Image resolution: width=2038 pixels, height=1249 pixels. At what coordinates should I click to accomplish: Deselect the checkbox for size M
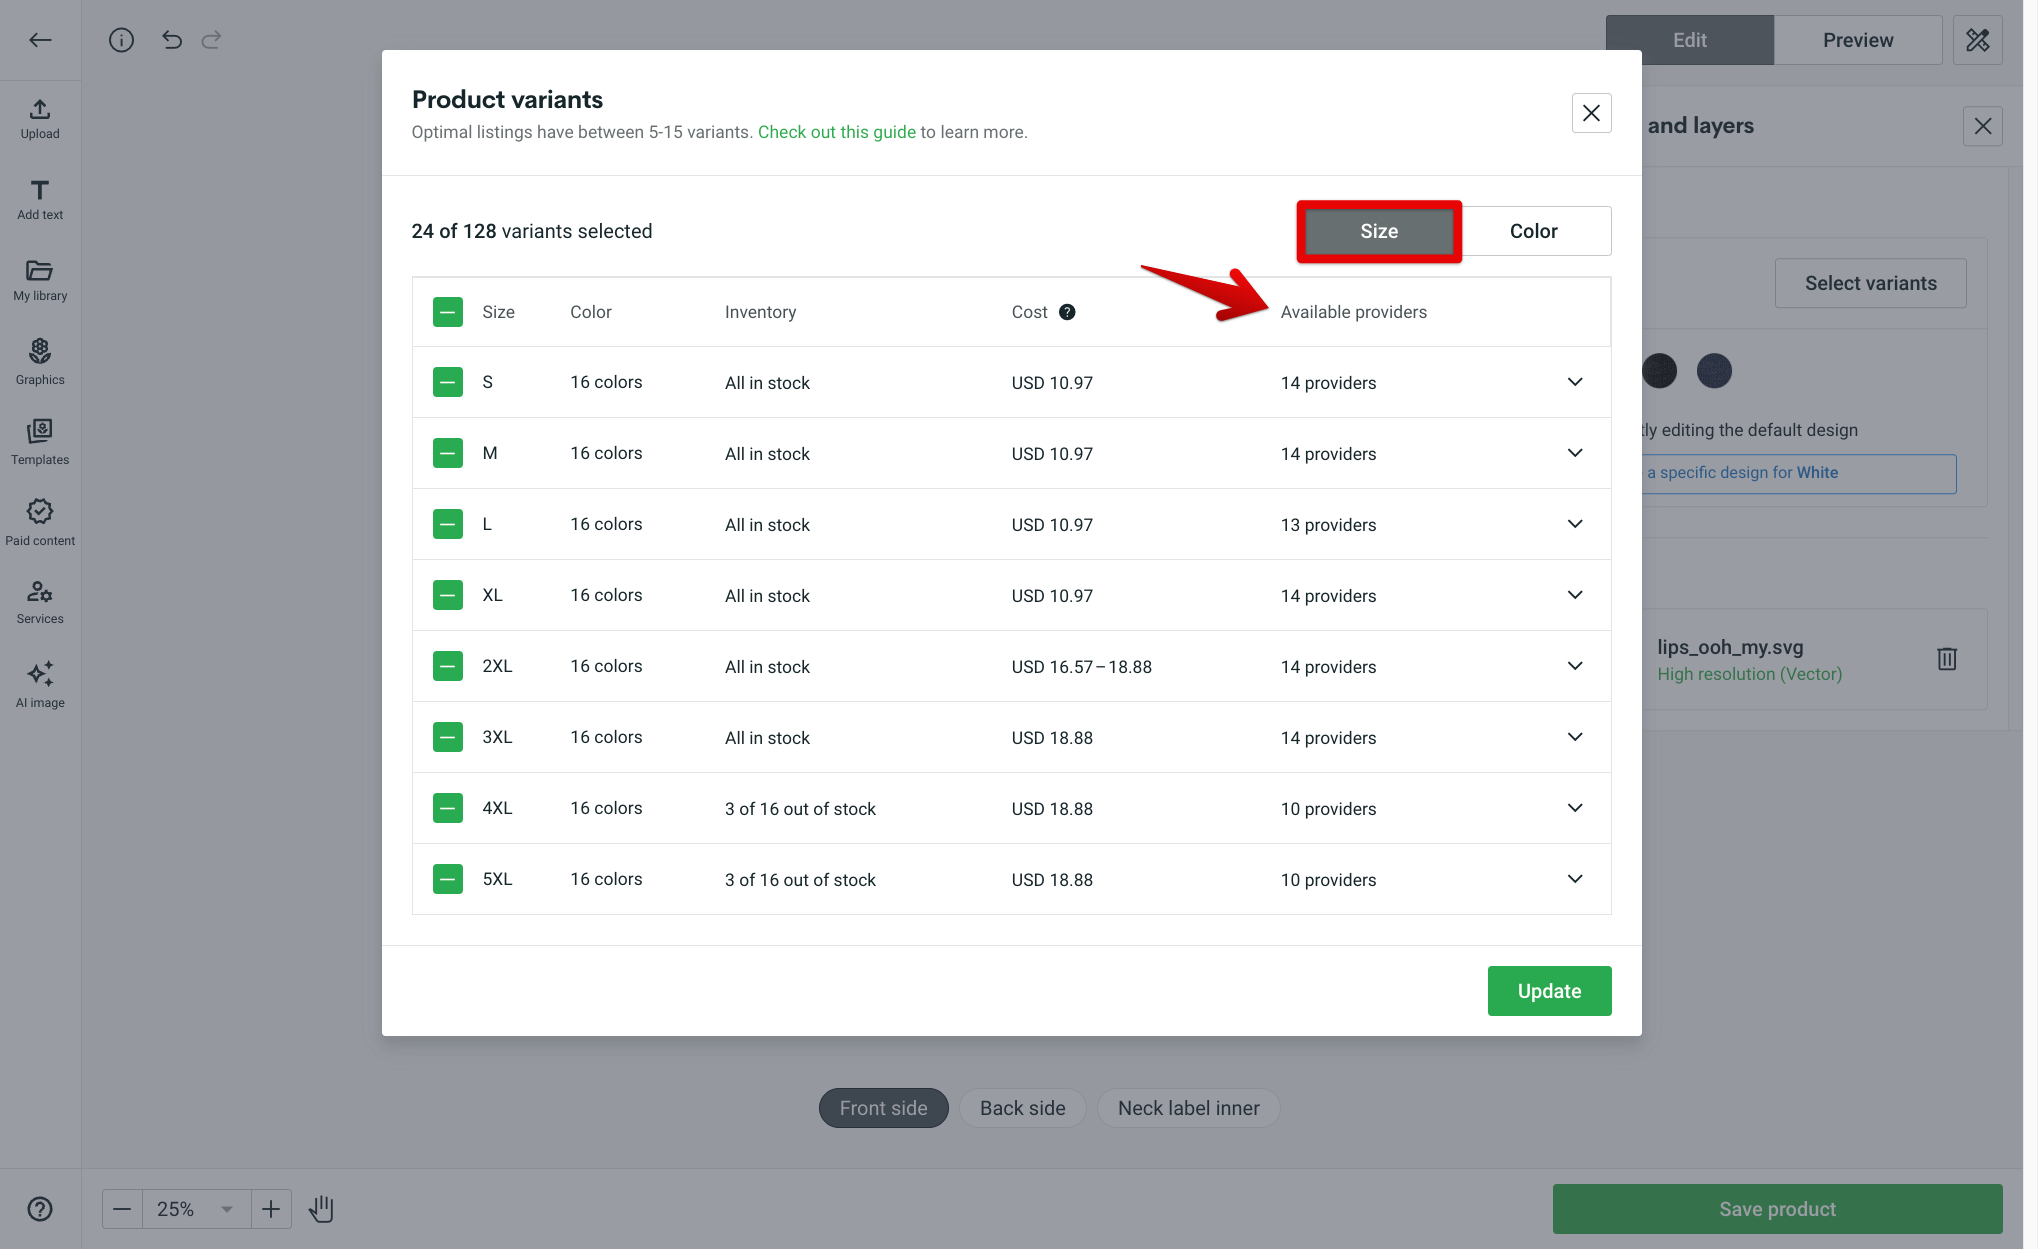click(x=447, y=452)
